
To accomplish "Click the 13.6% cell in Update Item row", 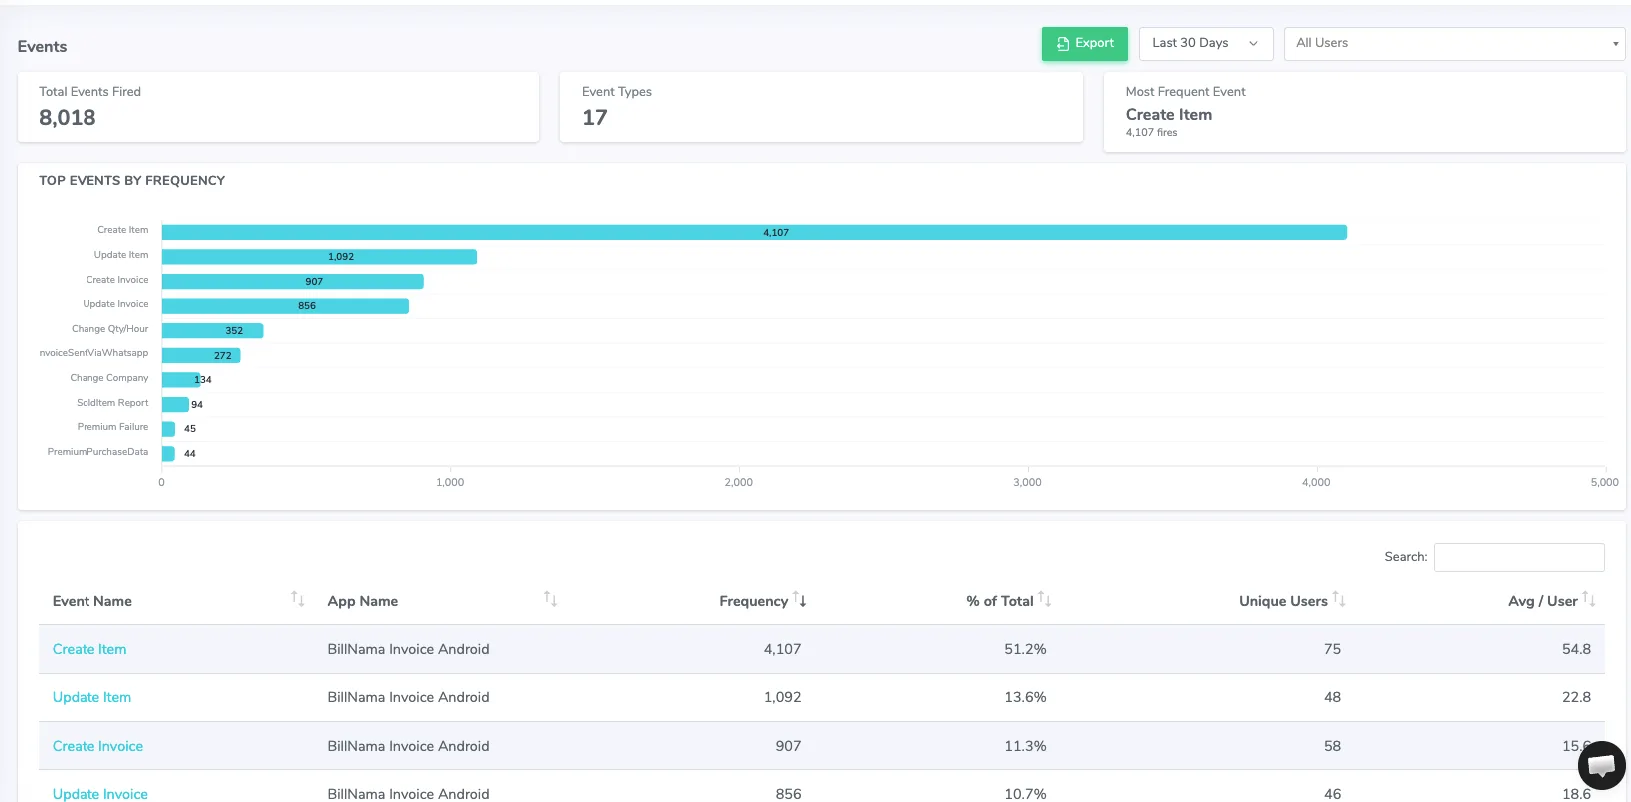I will (x=1025, y=697).
